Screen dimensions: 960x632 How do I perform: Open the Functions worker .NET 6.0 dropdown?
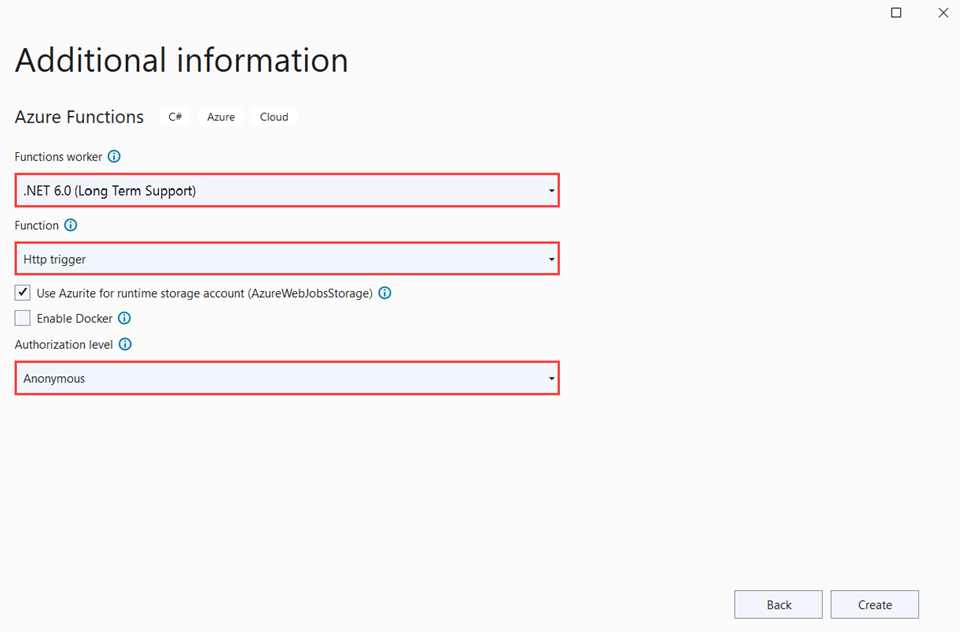pyautogui.click(x=287, y=190)
